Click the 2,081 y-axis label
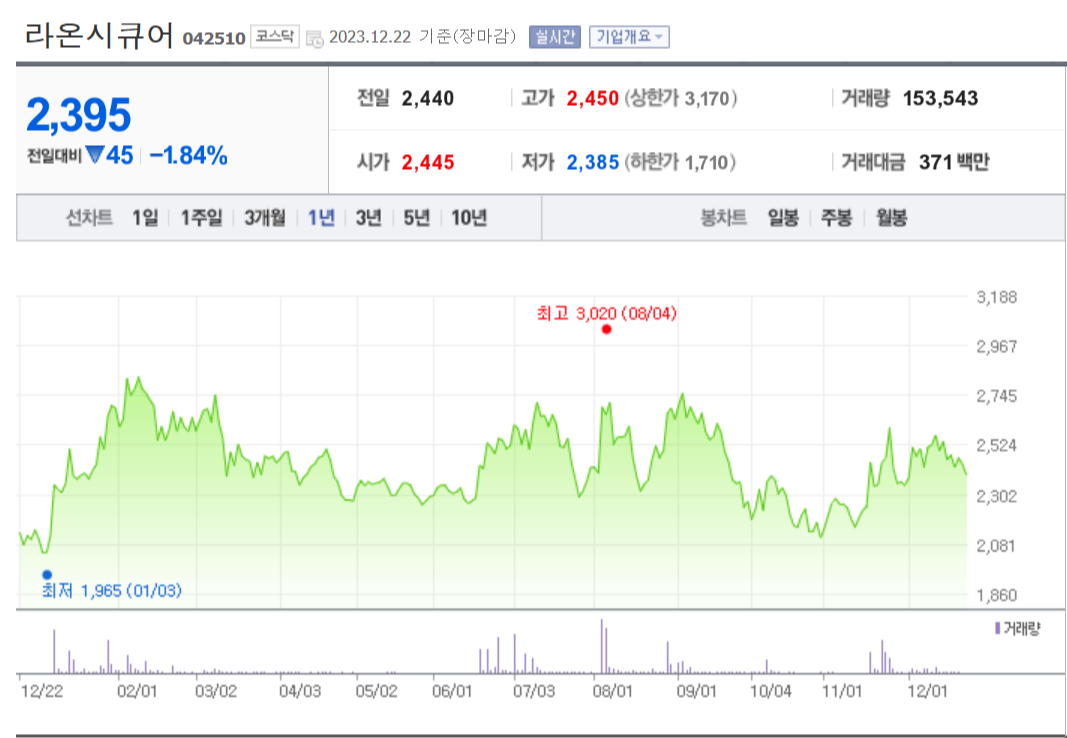1067x738 pixels. [x=996, y=546]
